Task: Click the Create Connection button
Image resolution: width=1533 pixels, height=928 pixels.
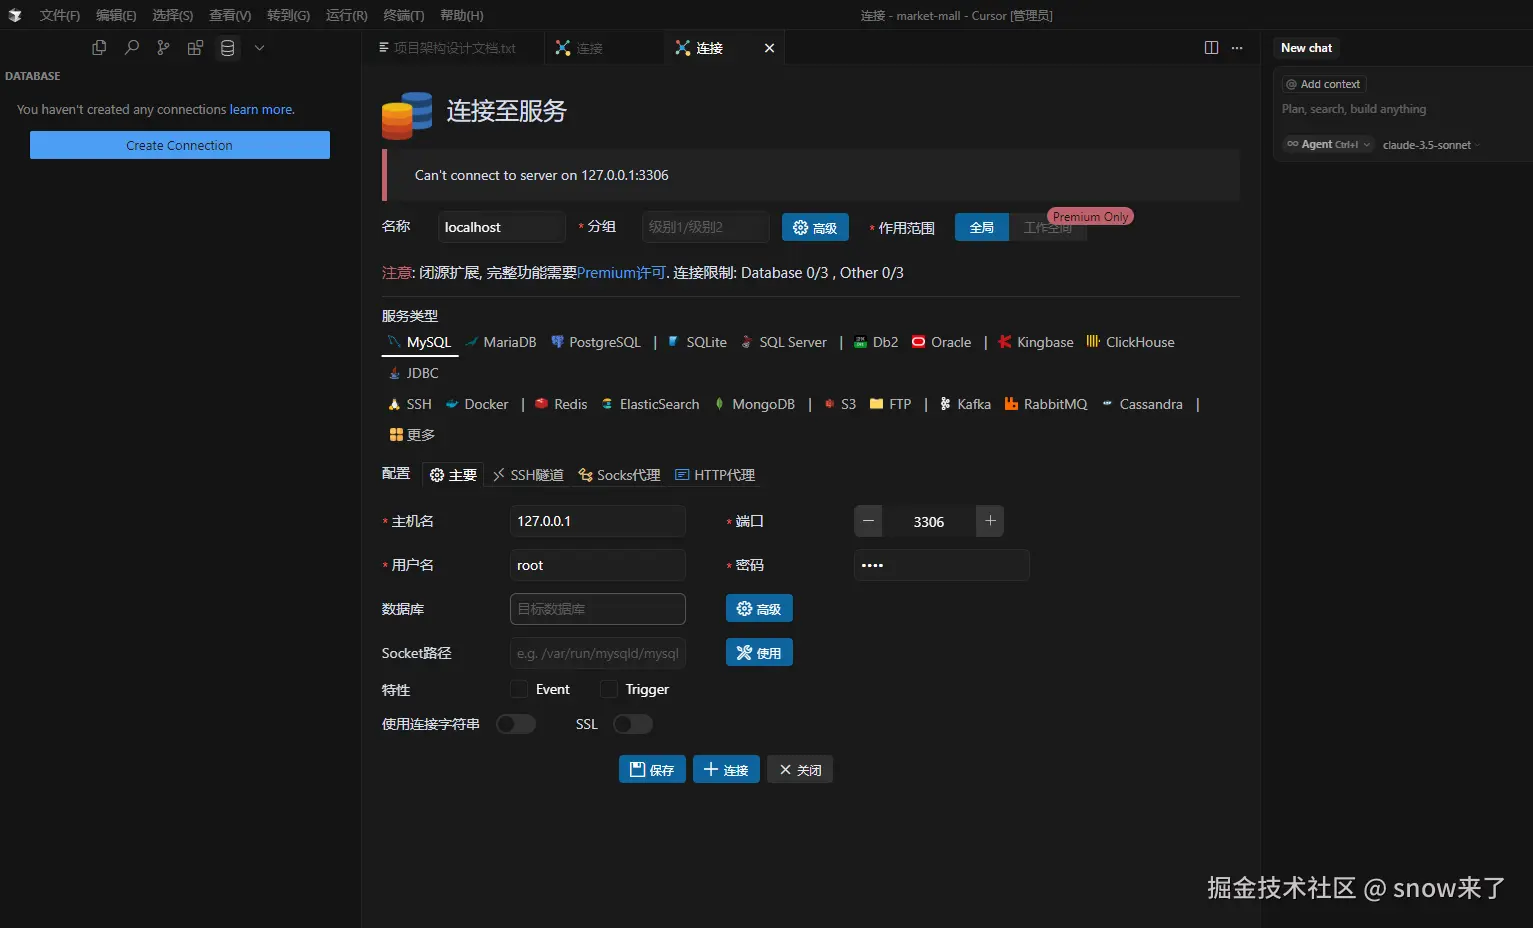Action: point(180,145)
